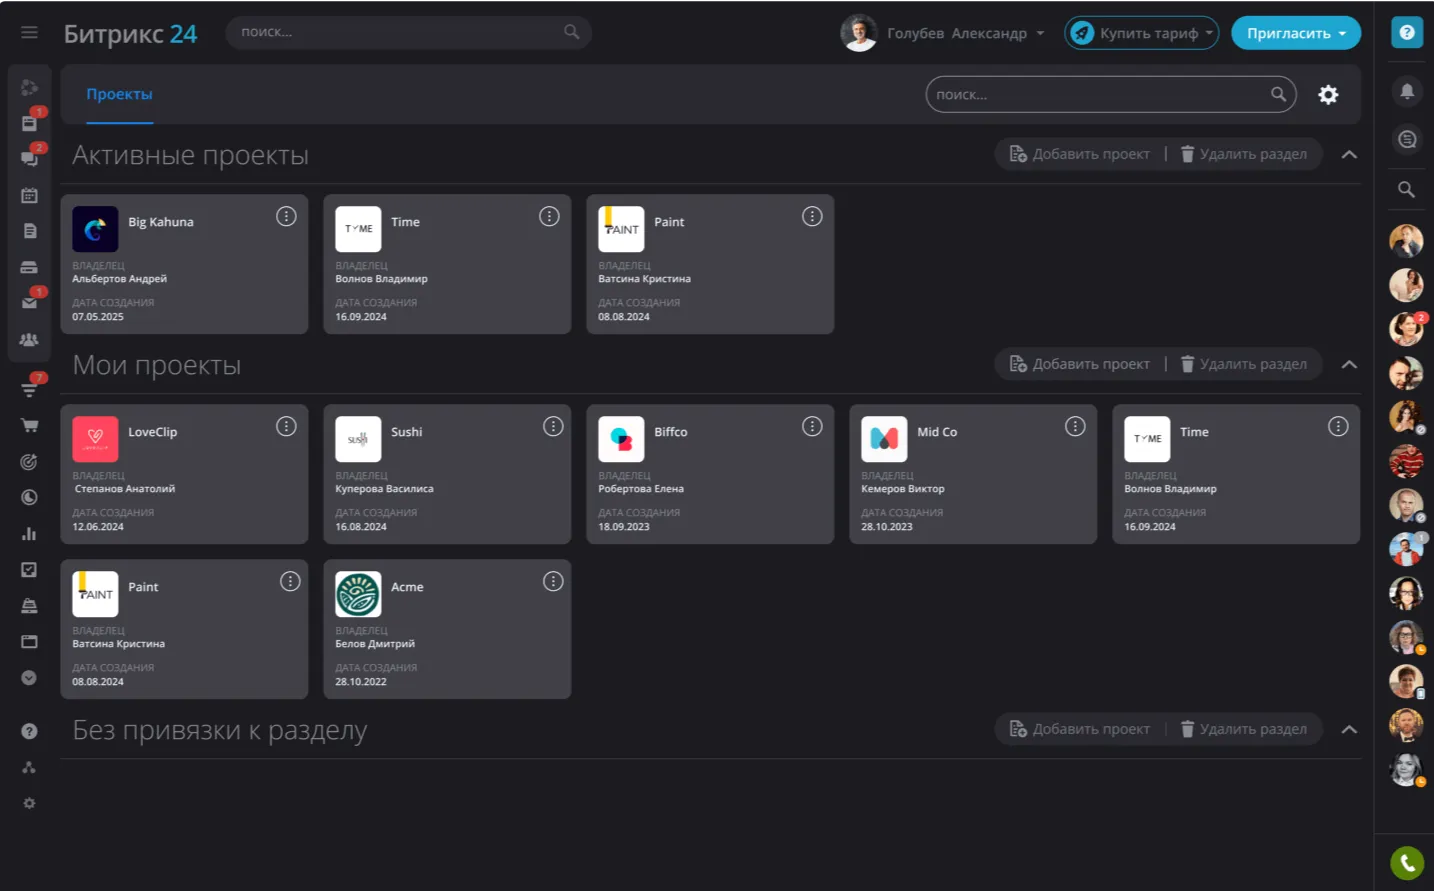
Task: Open the Купить тариф dropdown
Action: click(x=1141, y=33)
